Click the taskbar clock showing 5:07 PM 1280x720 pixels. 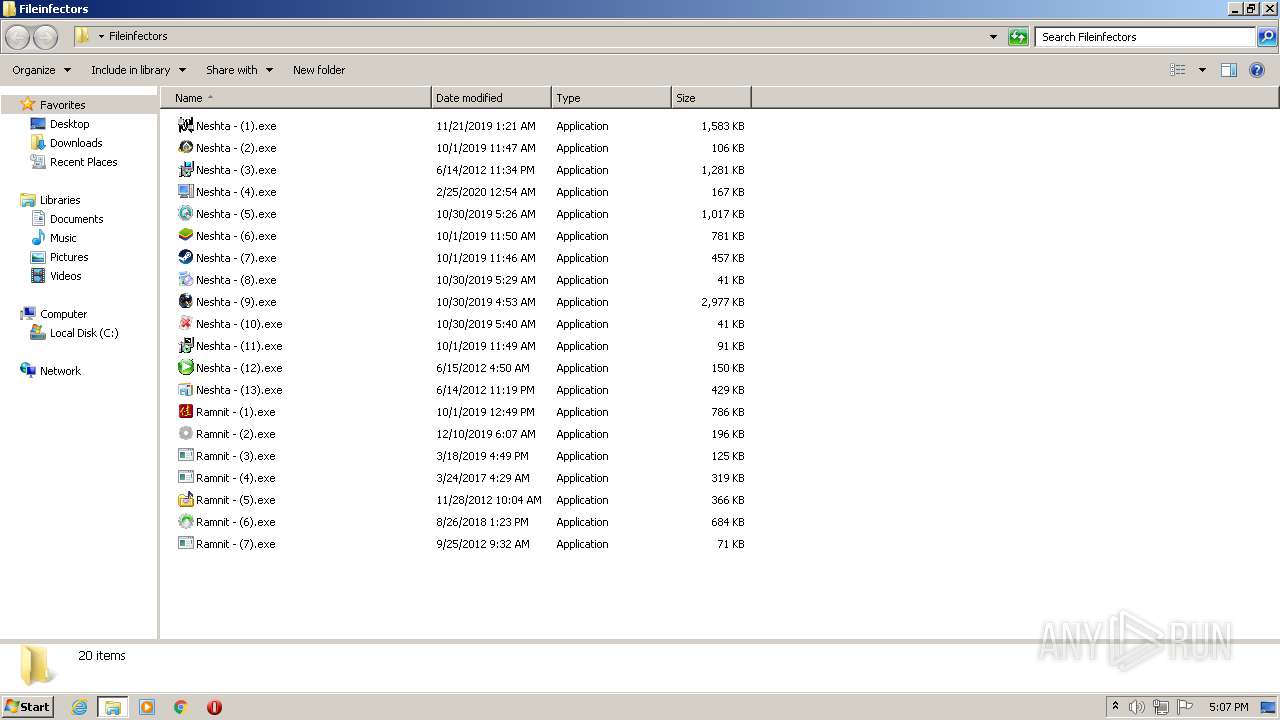tap(1228, 707)
